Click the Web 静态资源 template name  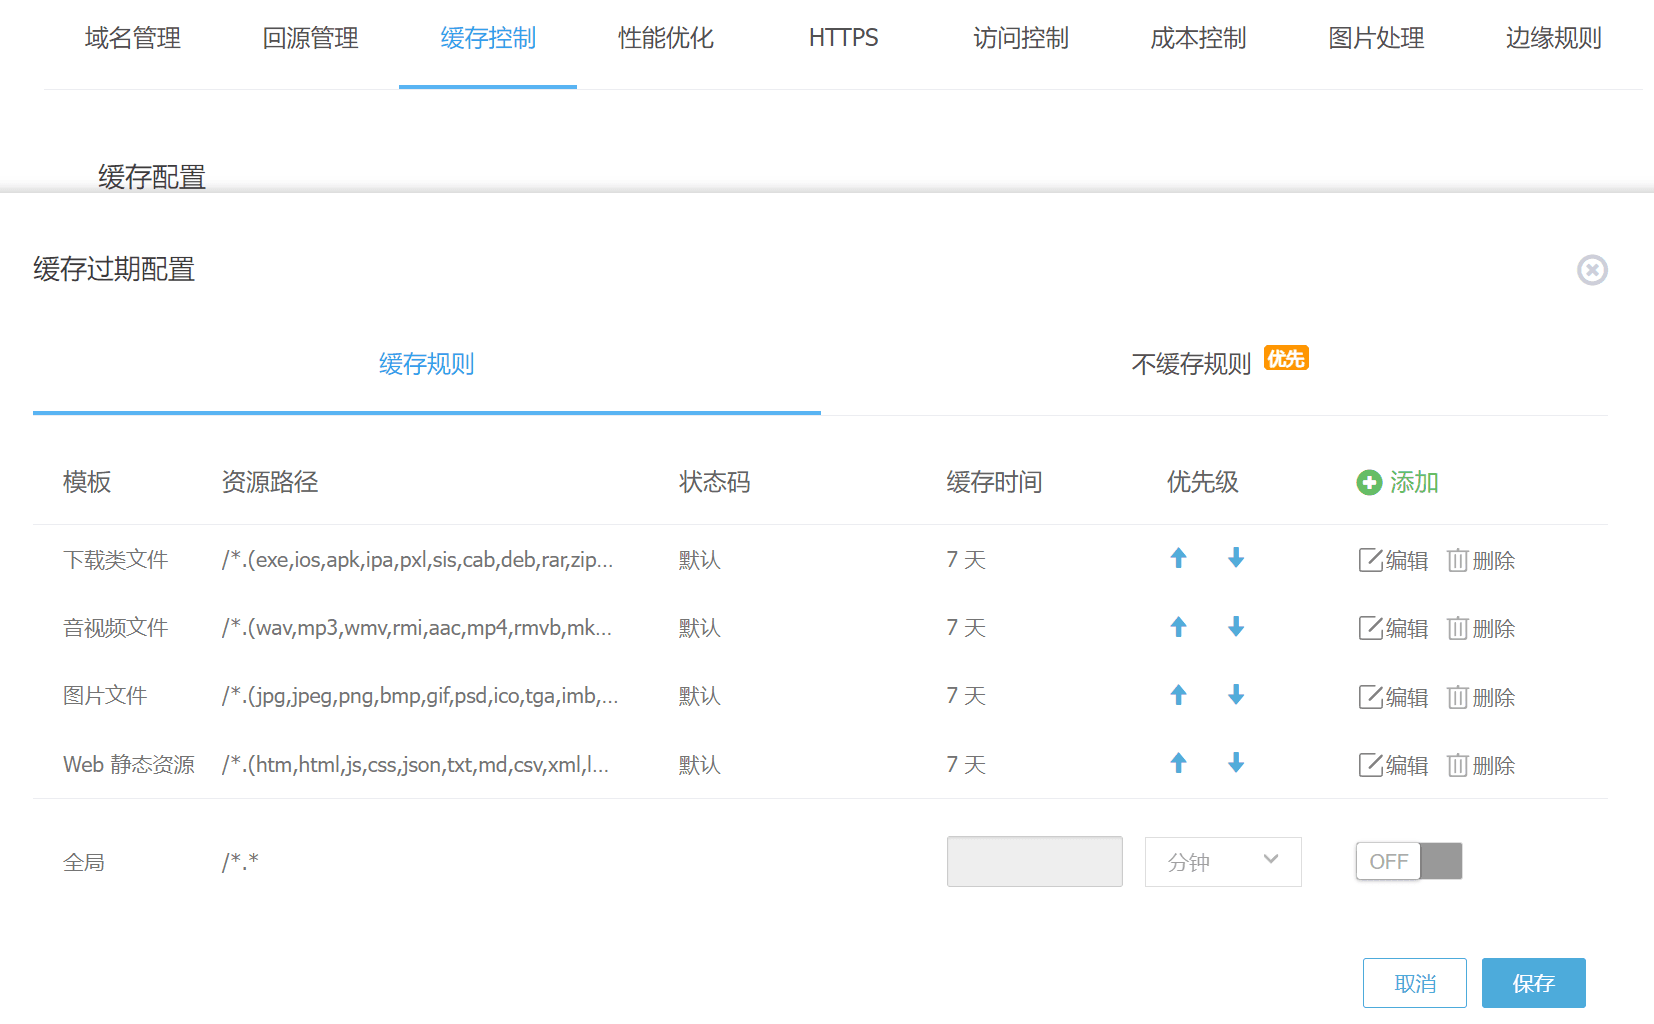pyautogui.click(x=129, y=765)
